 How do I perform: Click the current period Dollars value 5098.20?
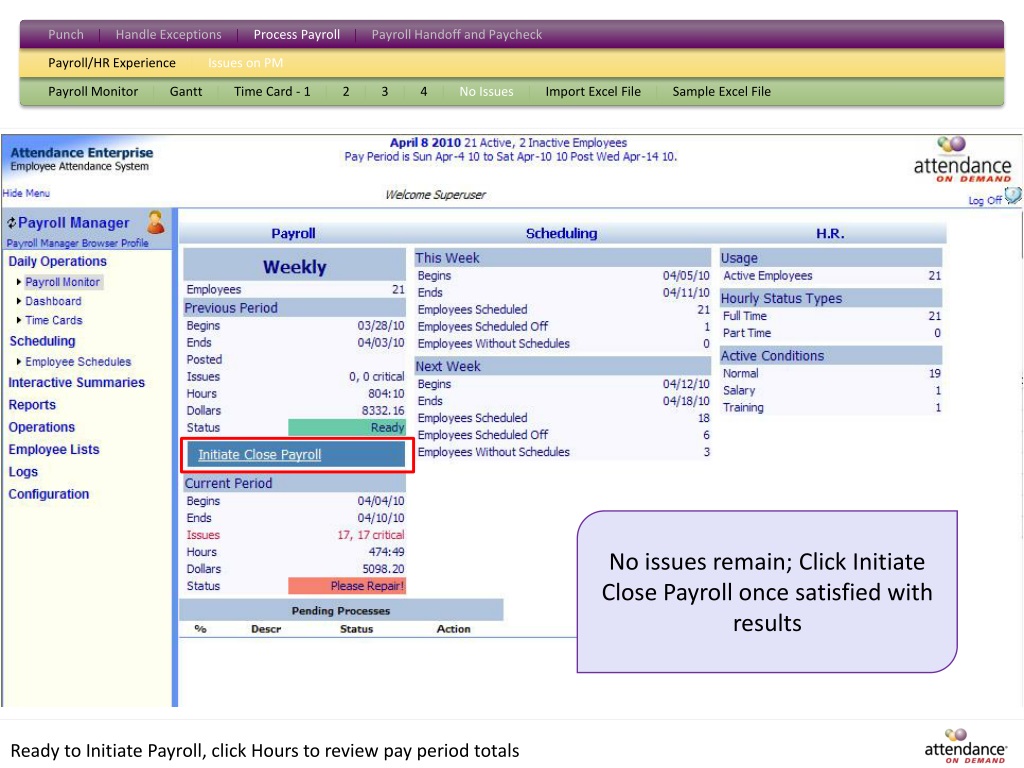[x=383, y=569]
